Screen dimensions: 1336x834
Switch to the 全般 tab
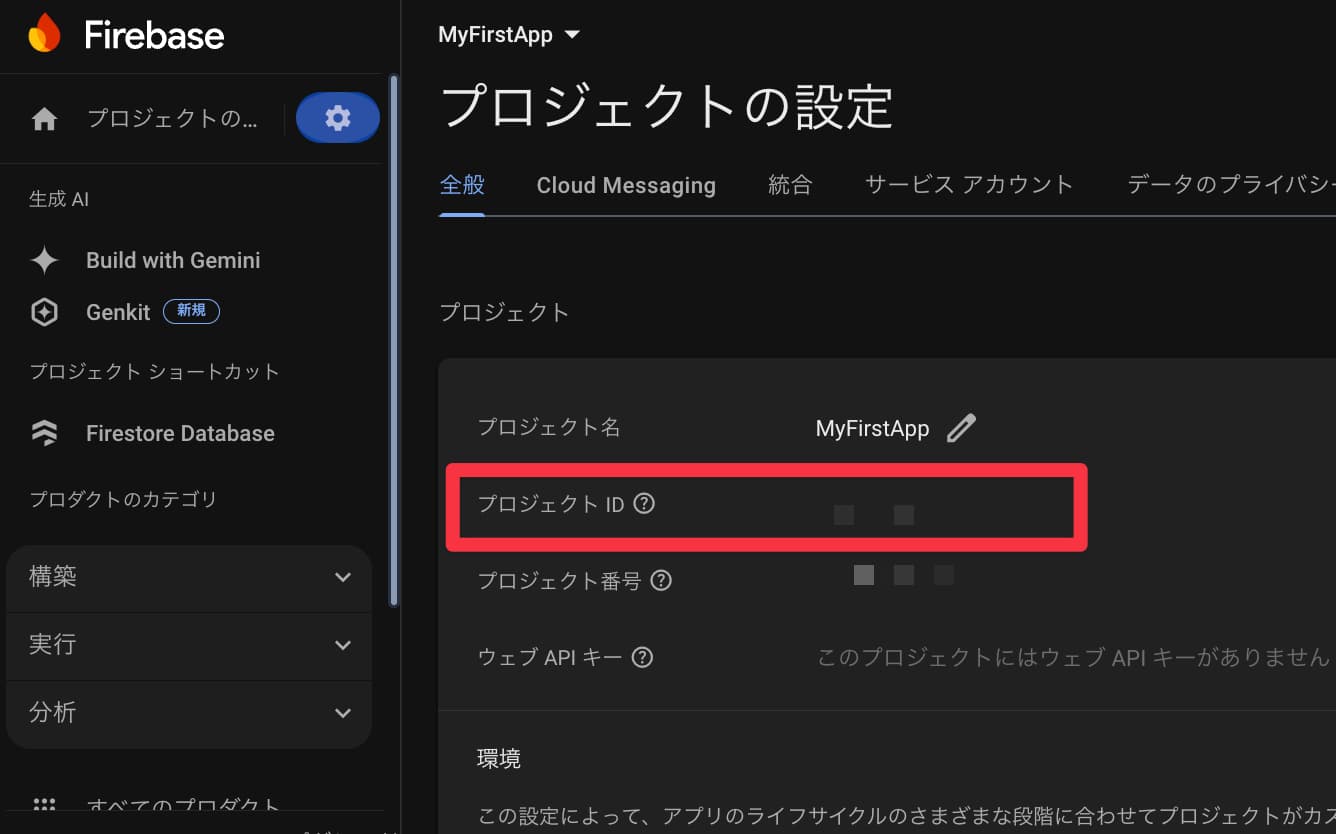point(462,185)
